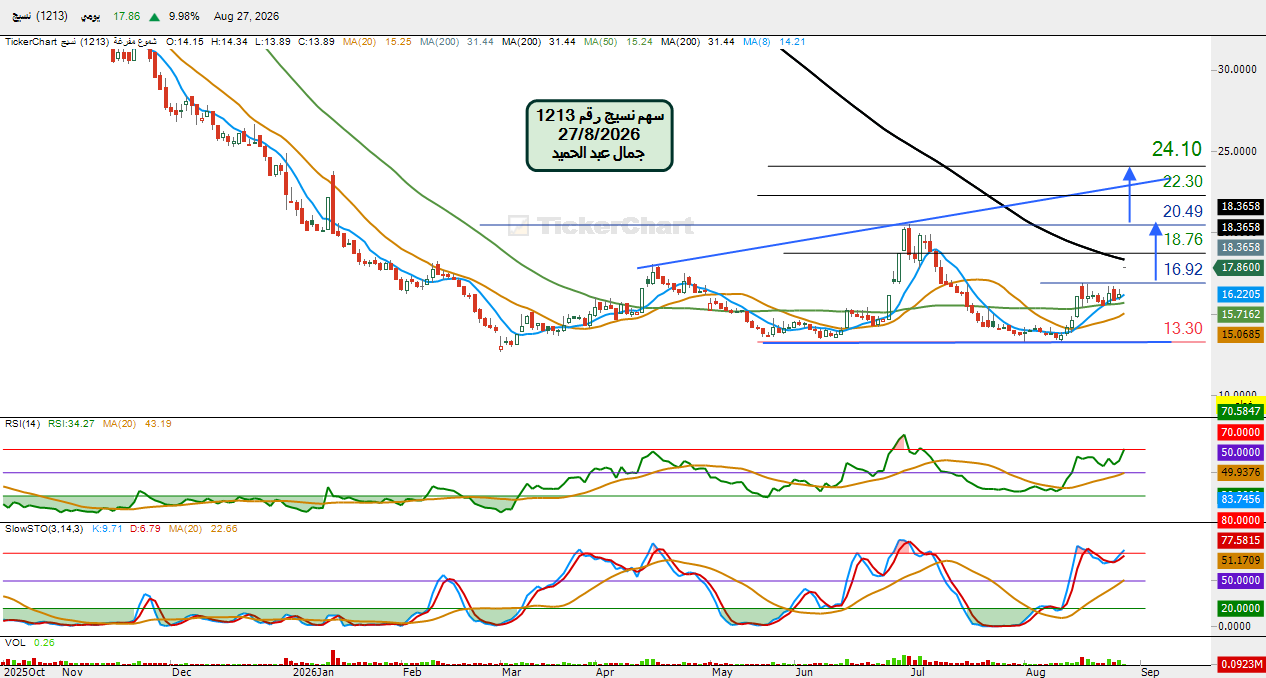Click the red 0.0923M volume tag
This screenshot has width=1266, height=678.
pyautogui.click(x=1241, y=664)
